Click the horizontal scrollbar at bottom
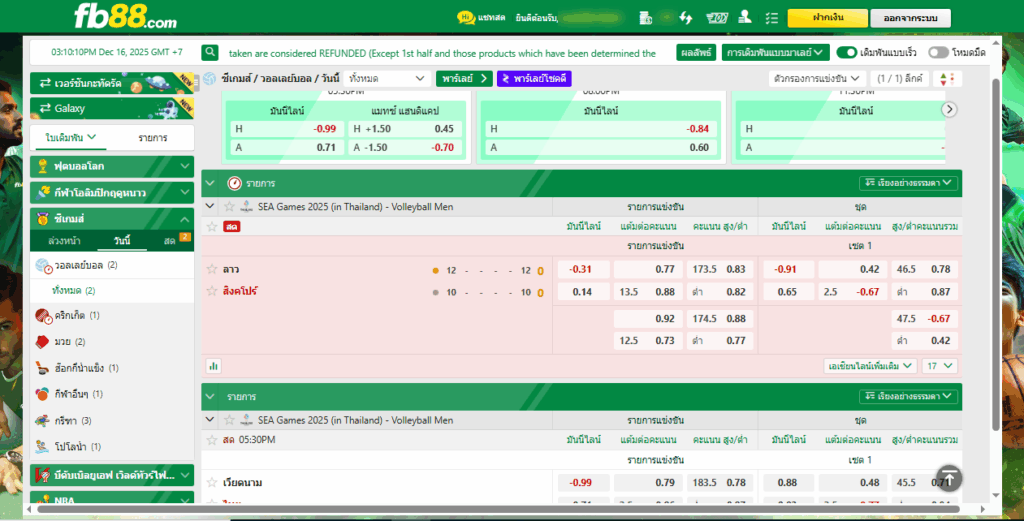Viewport: 1024px width, 521px height. tap(498, 509)
